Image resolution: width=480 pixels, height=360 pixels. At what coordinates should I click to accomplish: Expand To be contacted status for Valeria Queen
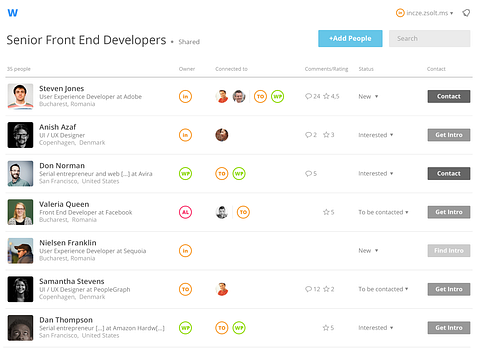coord(383,212)
